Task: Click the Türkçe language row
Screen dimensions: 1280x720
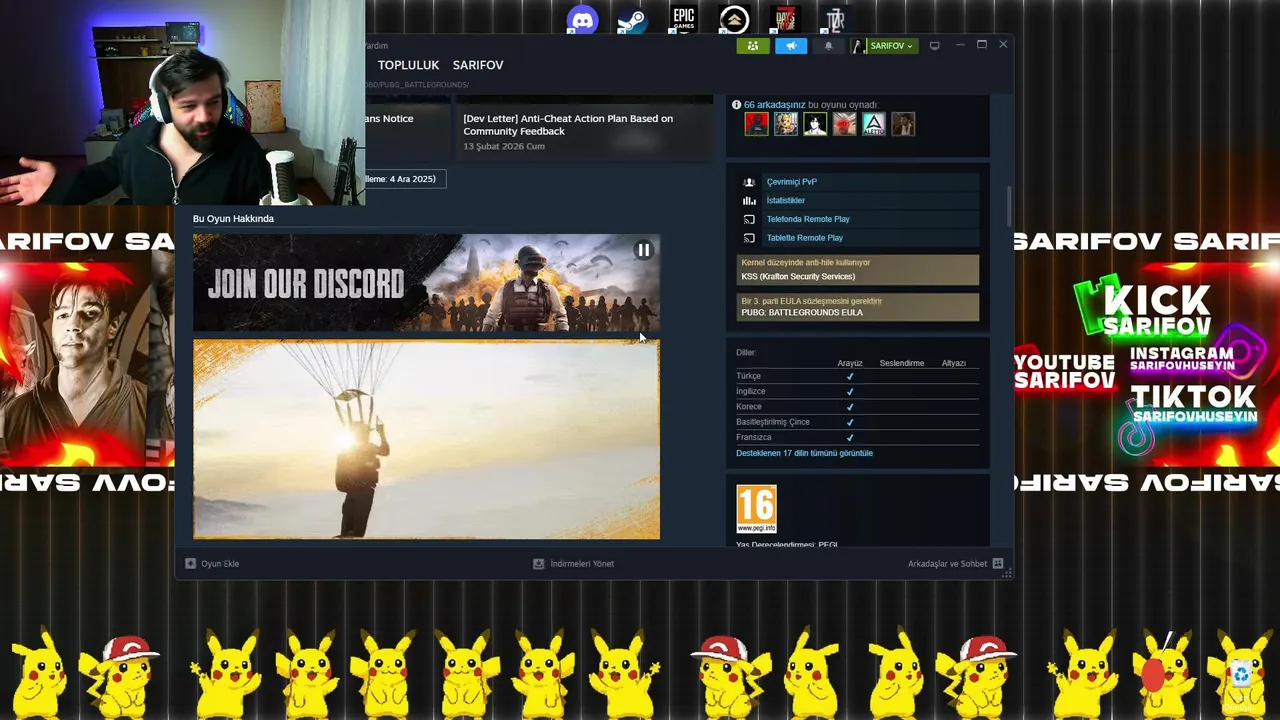Action: (857, 376)
